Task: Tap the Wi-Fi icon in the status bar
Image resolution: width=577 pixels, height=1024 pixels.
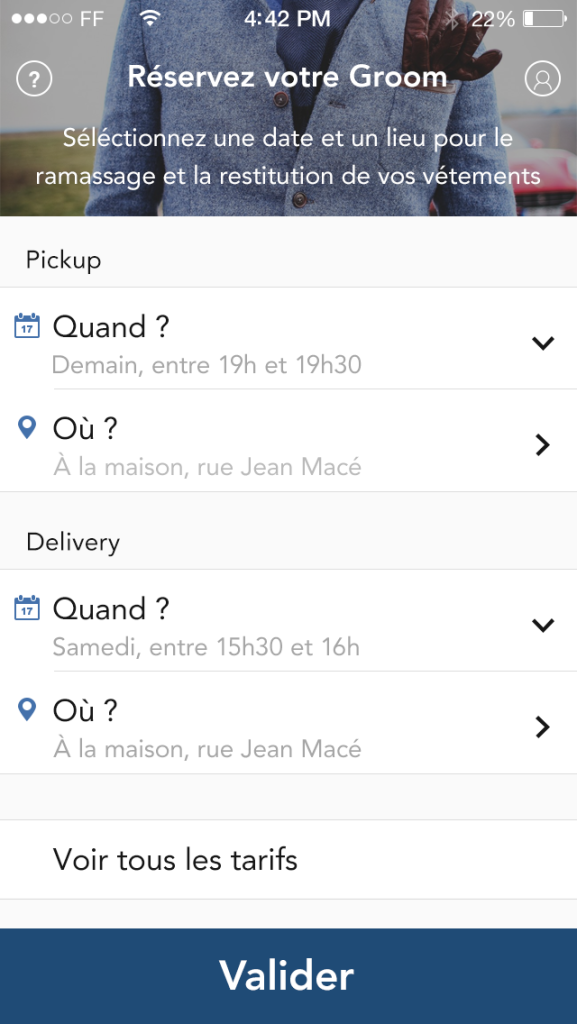Action: [x=151, y=16]
